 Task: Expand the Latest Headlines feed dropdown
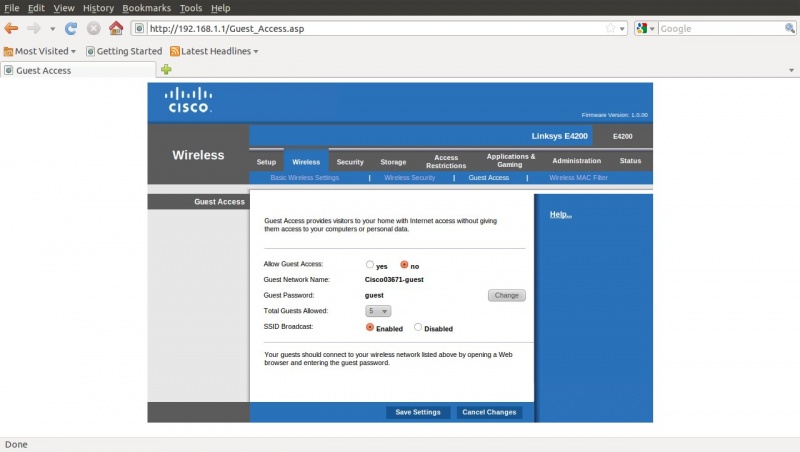214,50
